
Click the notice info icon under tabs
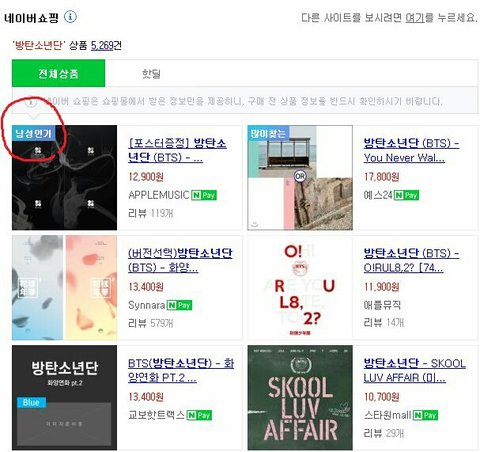(x=31, y=101)
